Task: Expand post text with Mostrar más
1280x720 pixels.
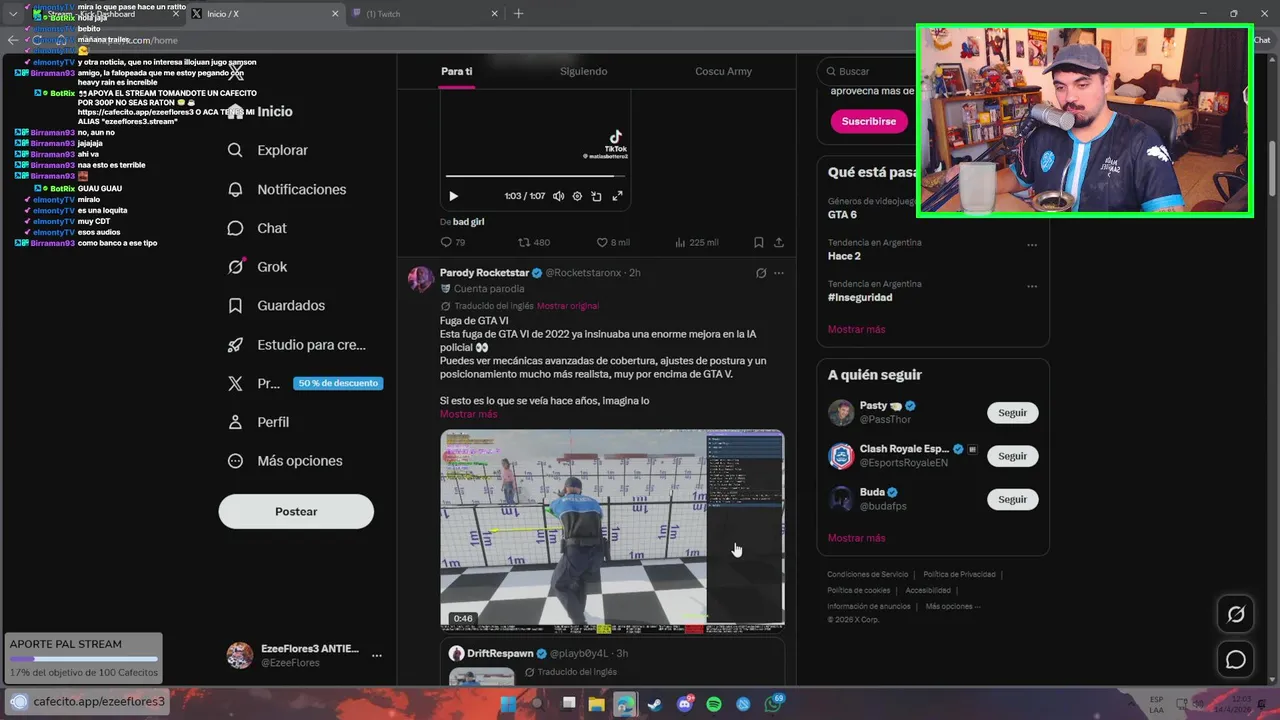Action: coord(468,414)
